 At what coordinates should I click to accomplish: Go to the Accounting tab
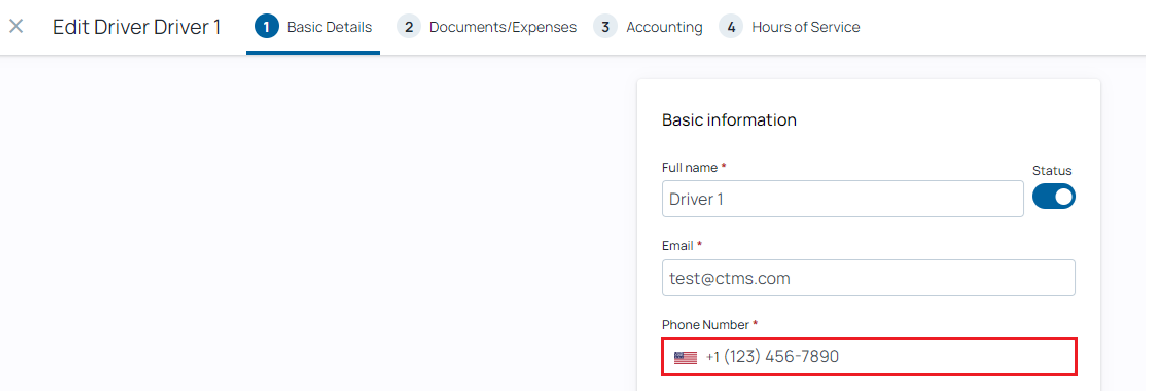[648, 27]
